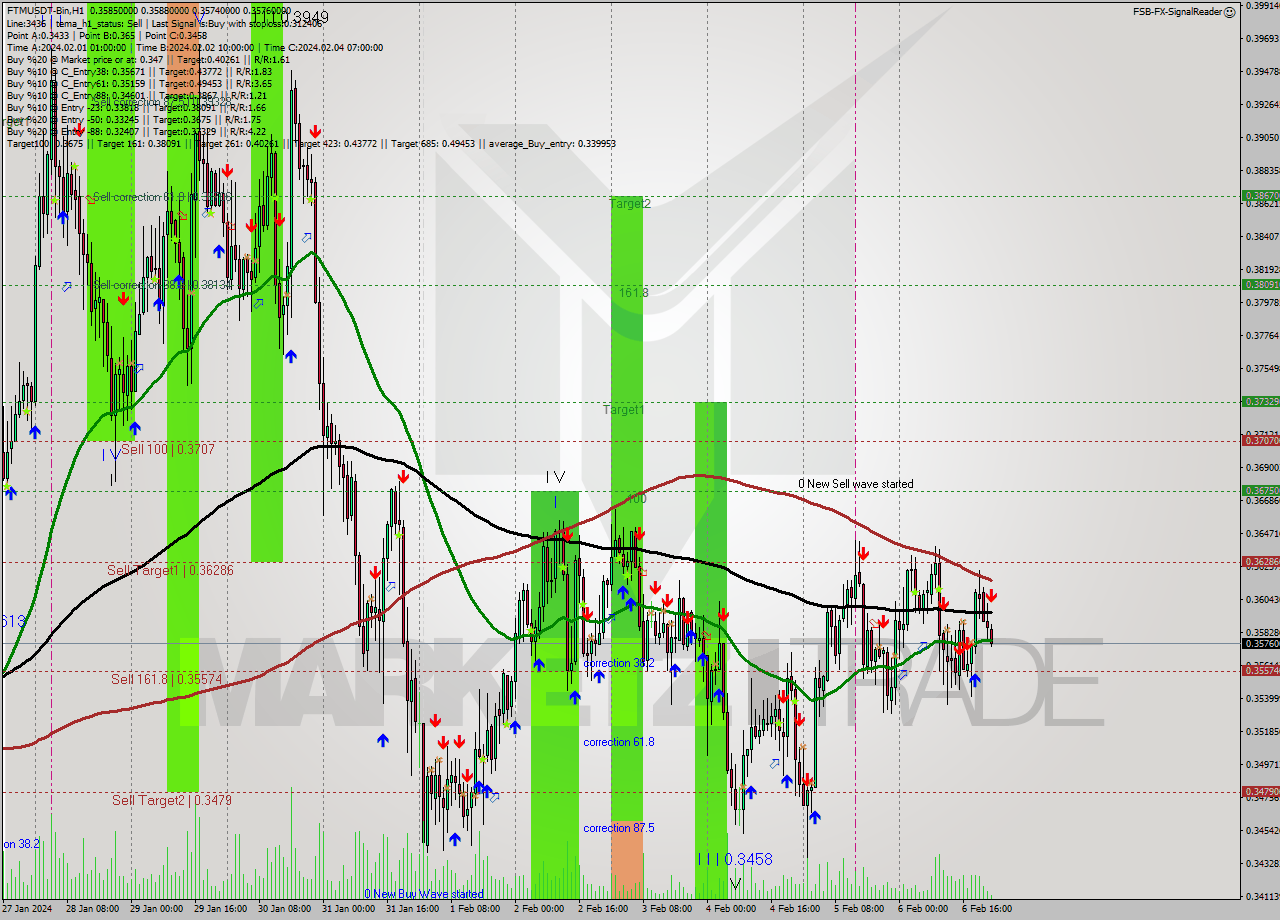Click the '0 New Buy Wave started' annotation
The height and width of the screenshot is (920, 1280).
pyautogui.click(x=423, y=894)
